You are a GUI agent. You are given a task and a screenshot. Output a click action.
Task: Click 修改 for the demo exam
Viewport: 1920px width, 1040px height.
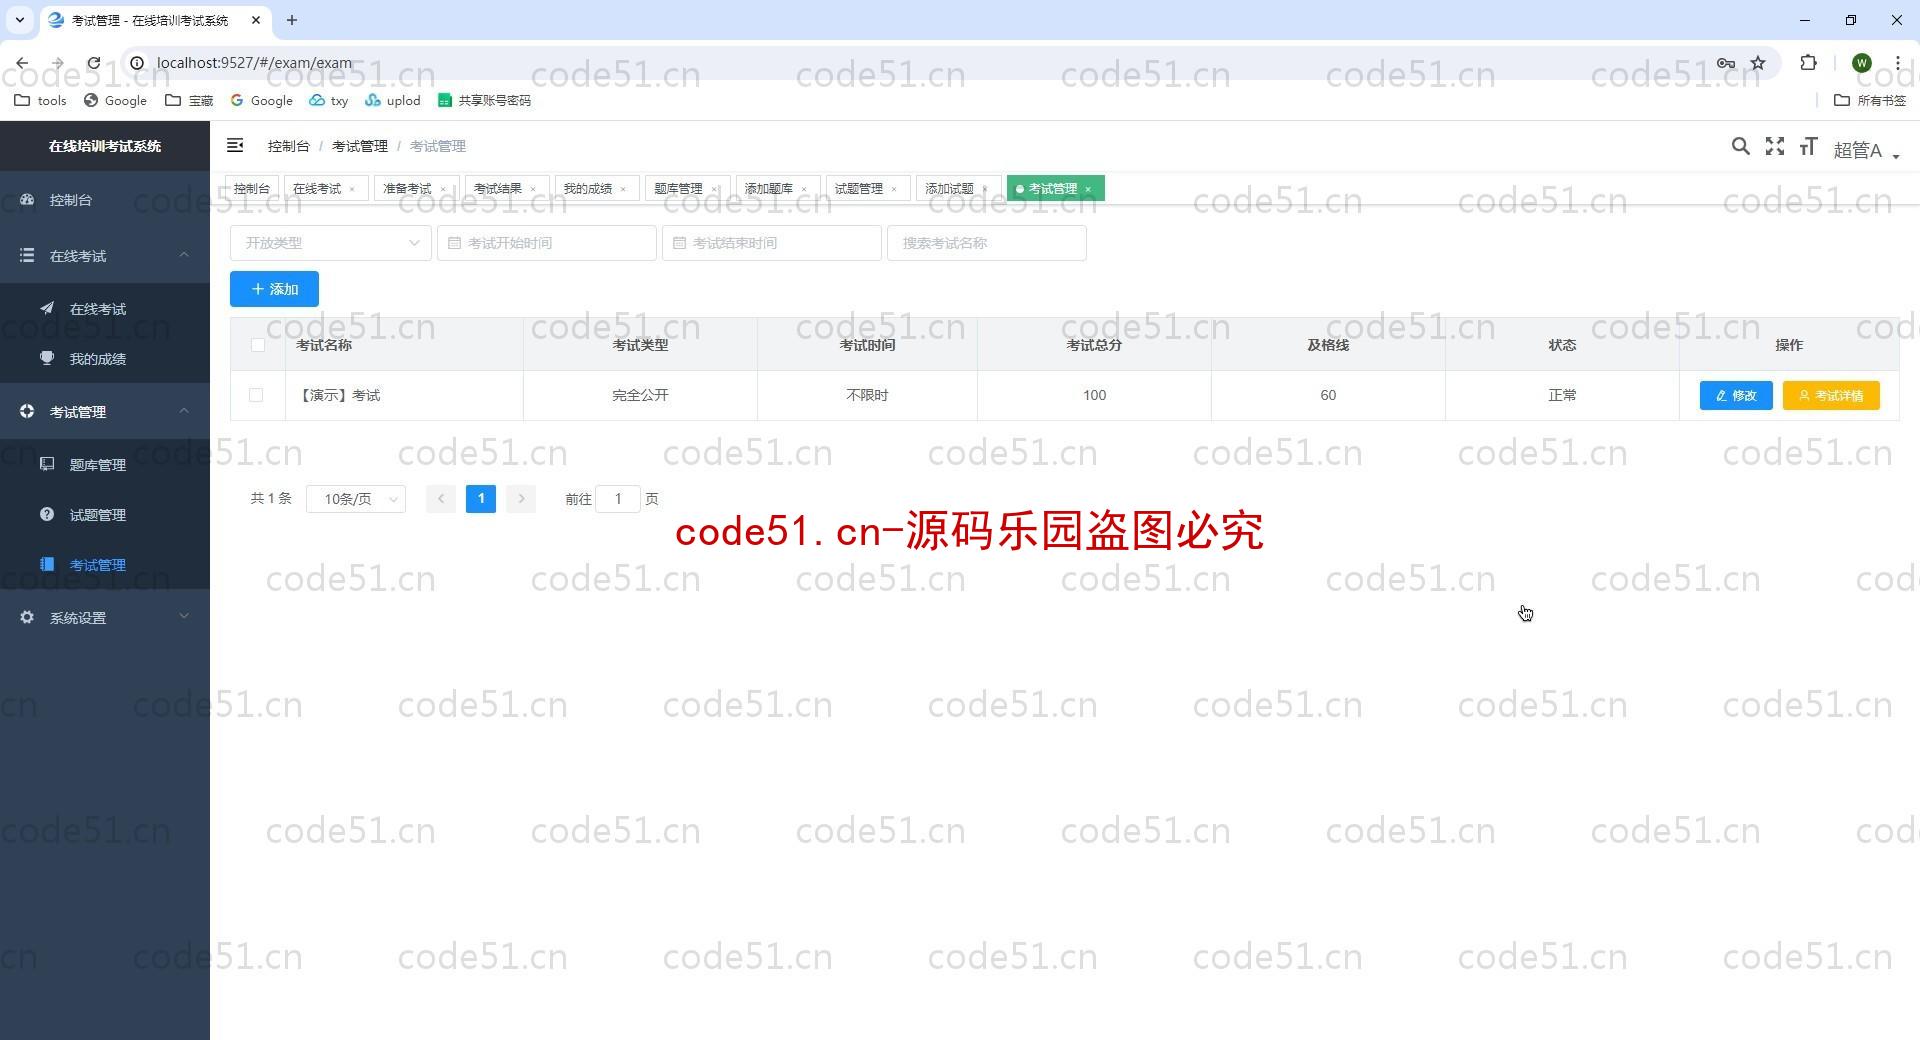tap(1736, 395)
